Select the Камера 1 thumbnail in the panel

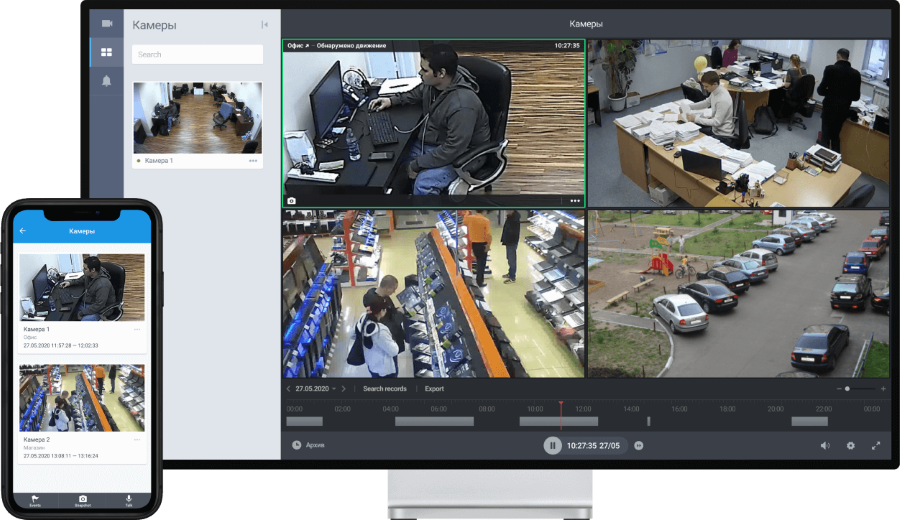tap(197, 117)
